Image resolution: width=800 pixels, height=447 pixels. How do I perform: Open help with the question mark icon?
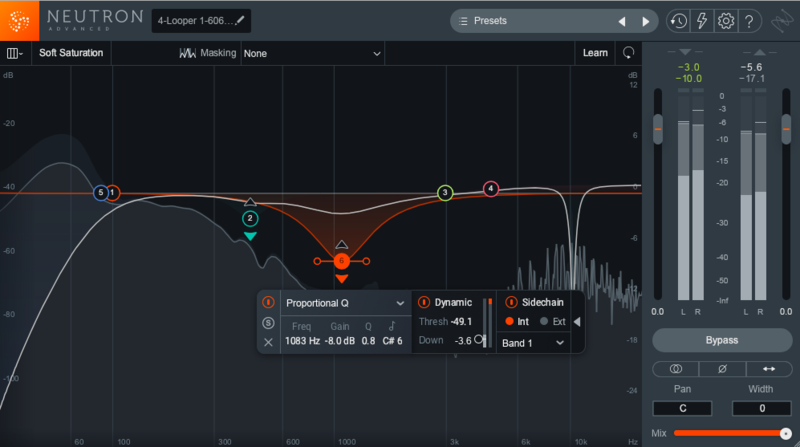click(749, 21)
